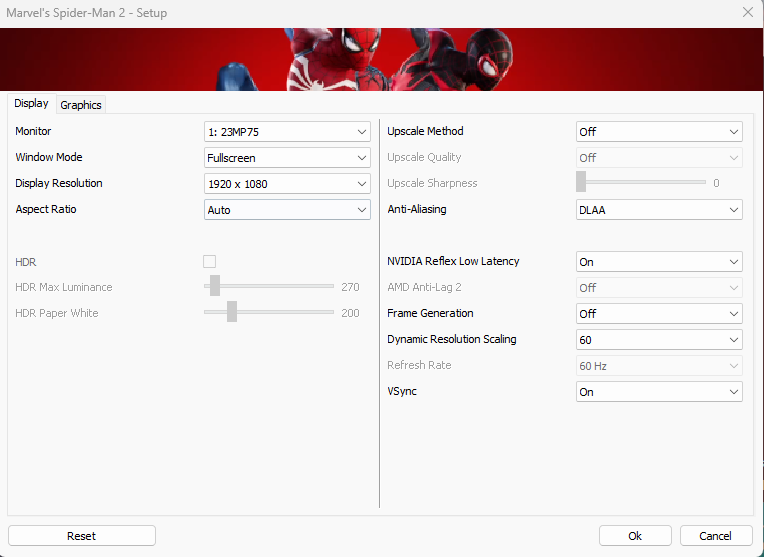Click the "Upscale Method" label
The image size is (764, 557).
point(425,131)
